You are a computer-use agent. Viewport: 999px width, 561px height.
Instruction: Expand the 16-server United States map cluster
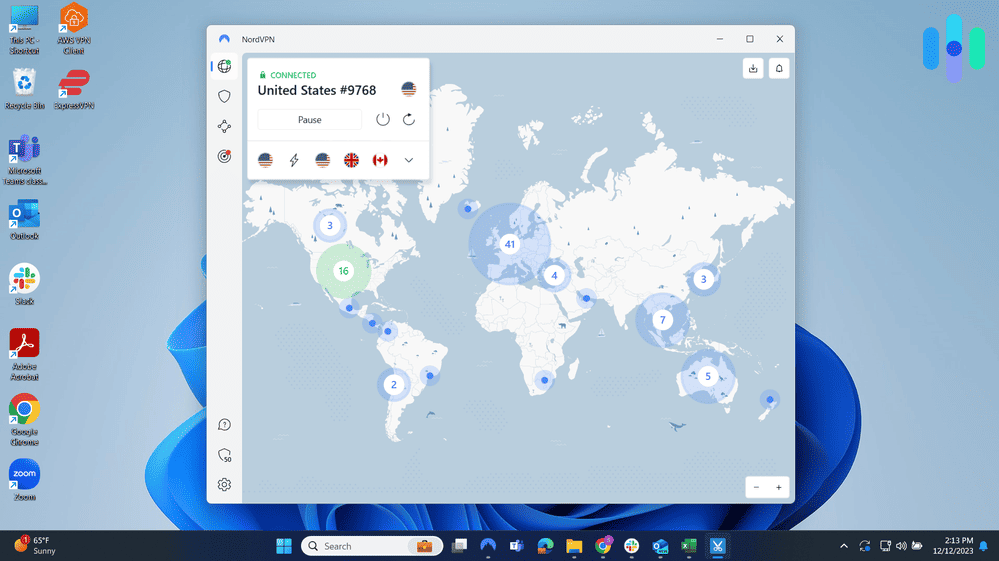(343, 271)
